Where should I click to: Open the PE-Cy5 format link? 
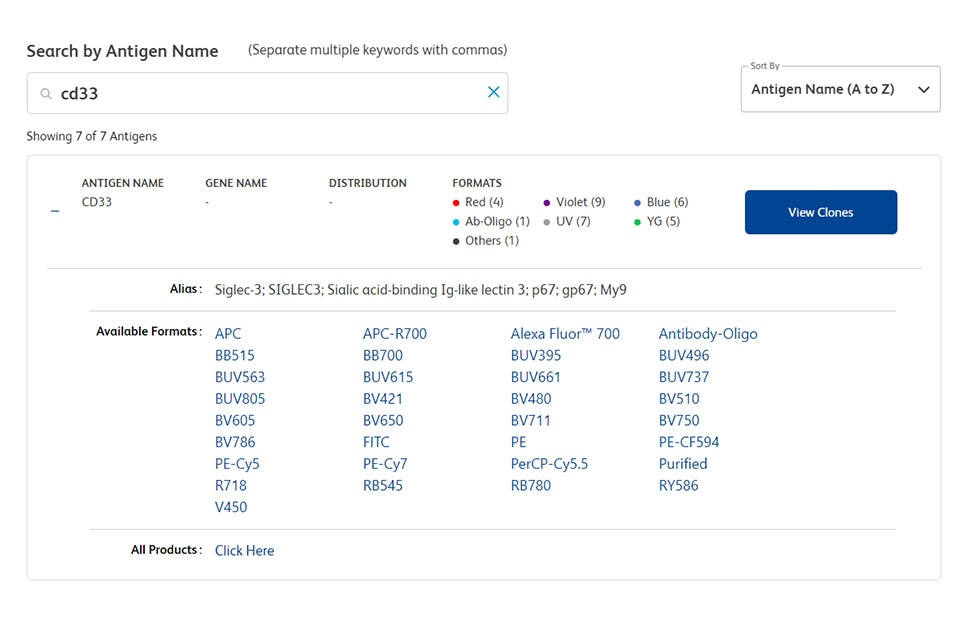click(237, 464)
